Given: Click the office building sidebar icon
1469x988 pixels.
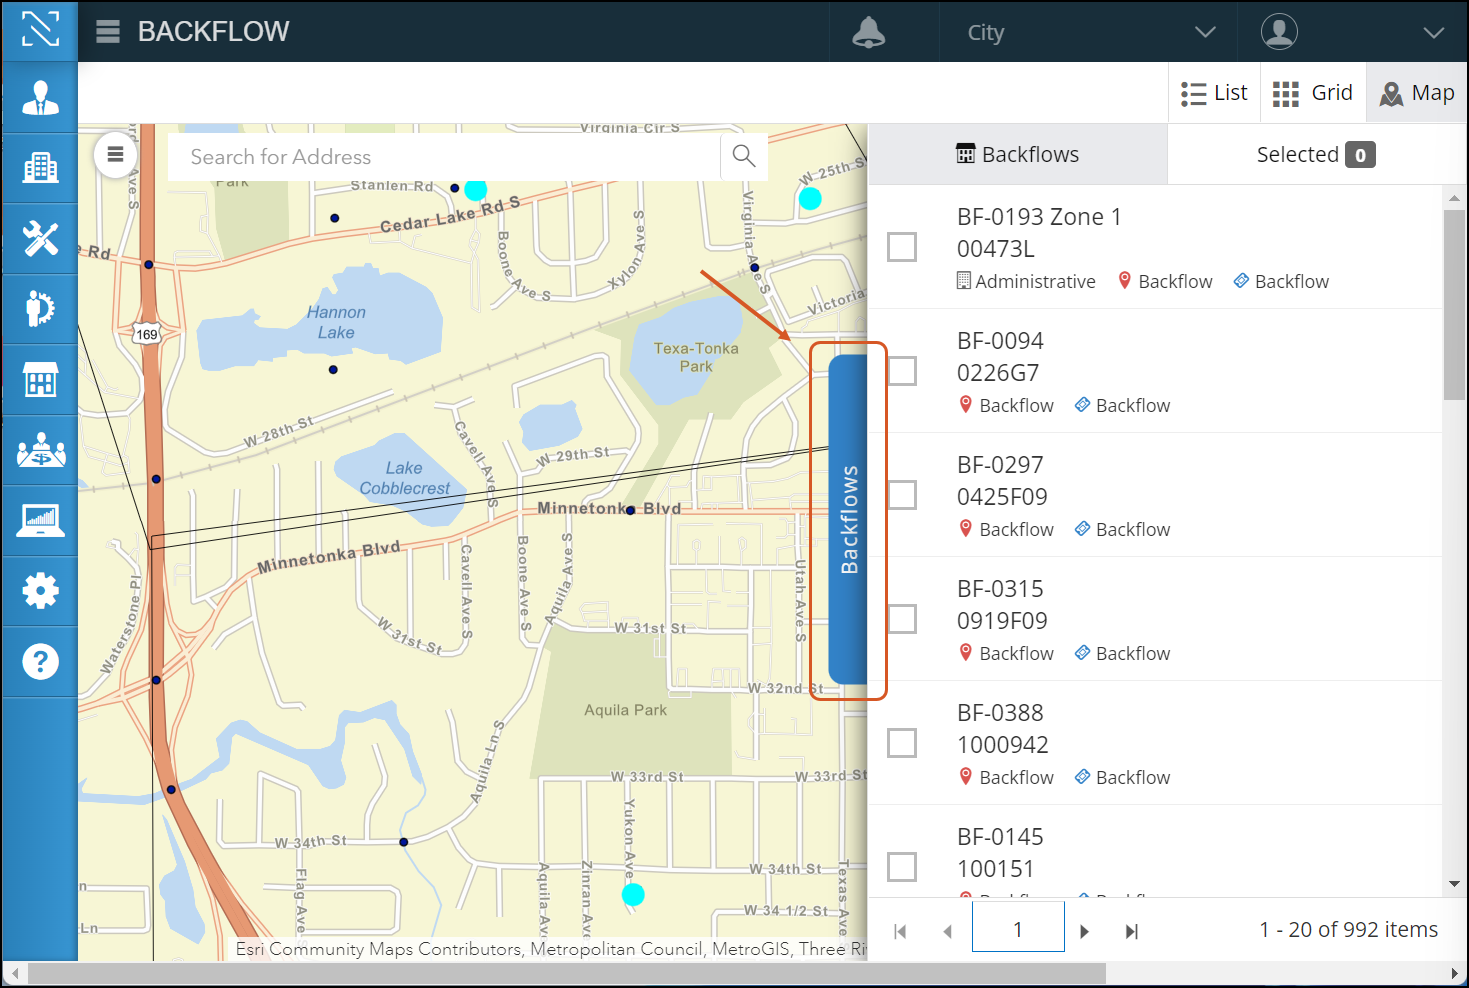Looking at the screenshot, I should pos(40,168).
